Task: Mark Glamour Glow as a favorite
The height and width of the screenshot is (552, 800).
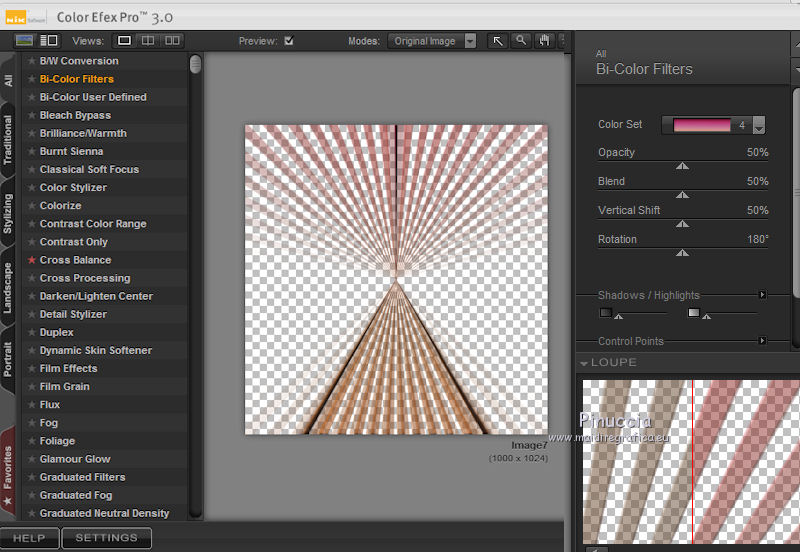Action: point(32,459)
